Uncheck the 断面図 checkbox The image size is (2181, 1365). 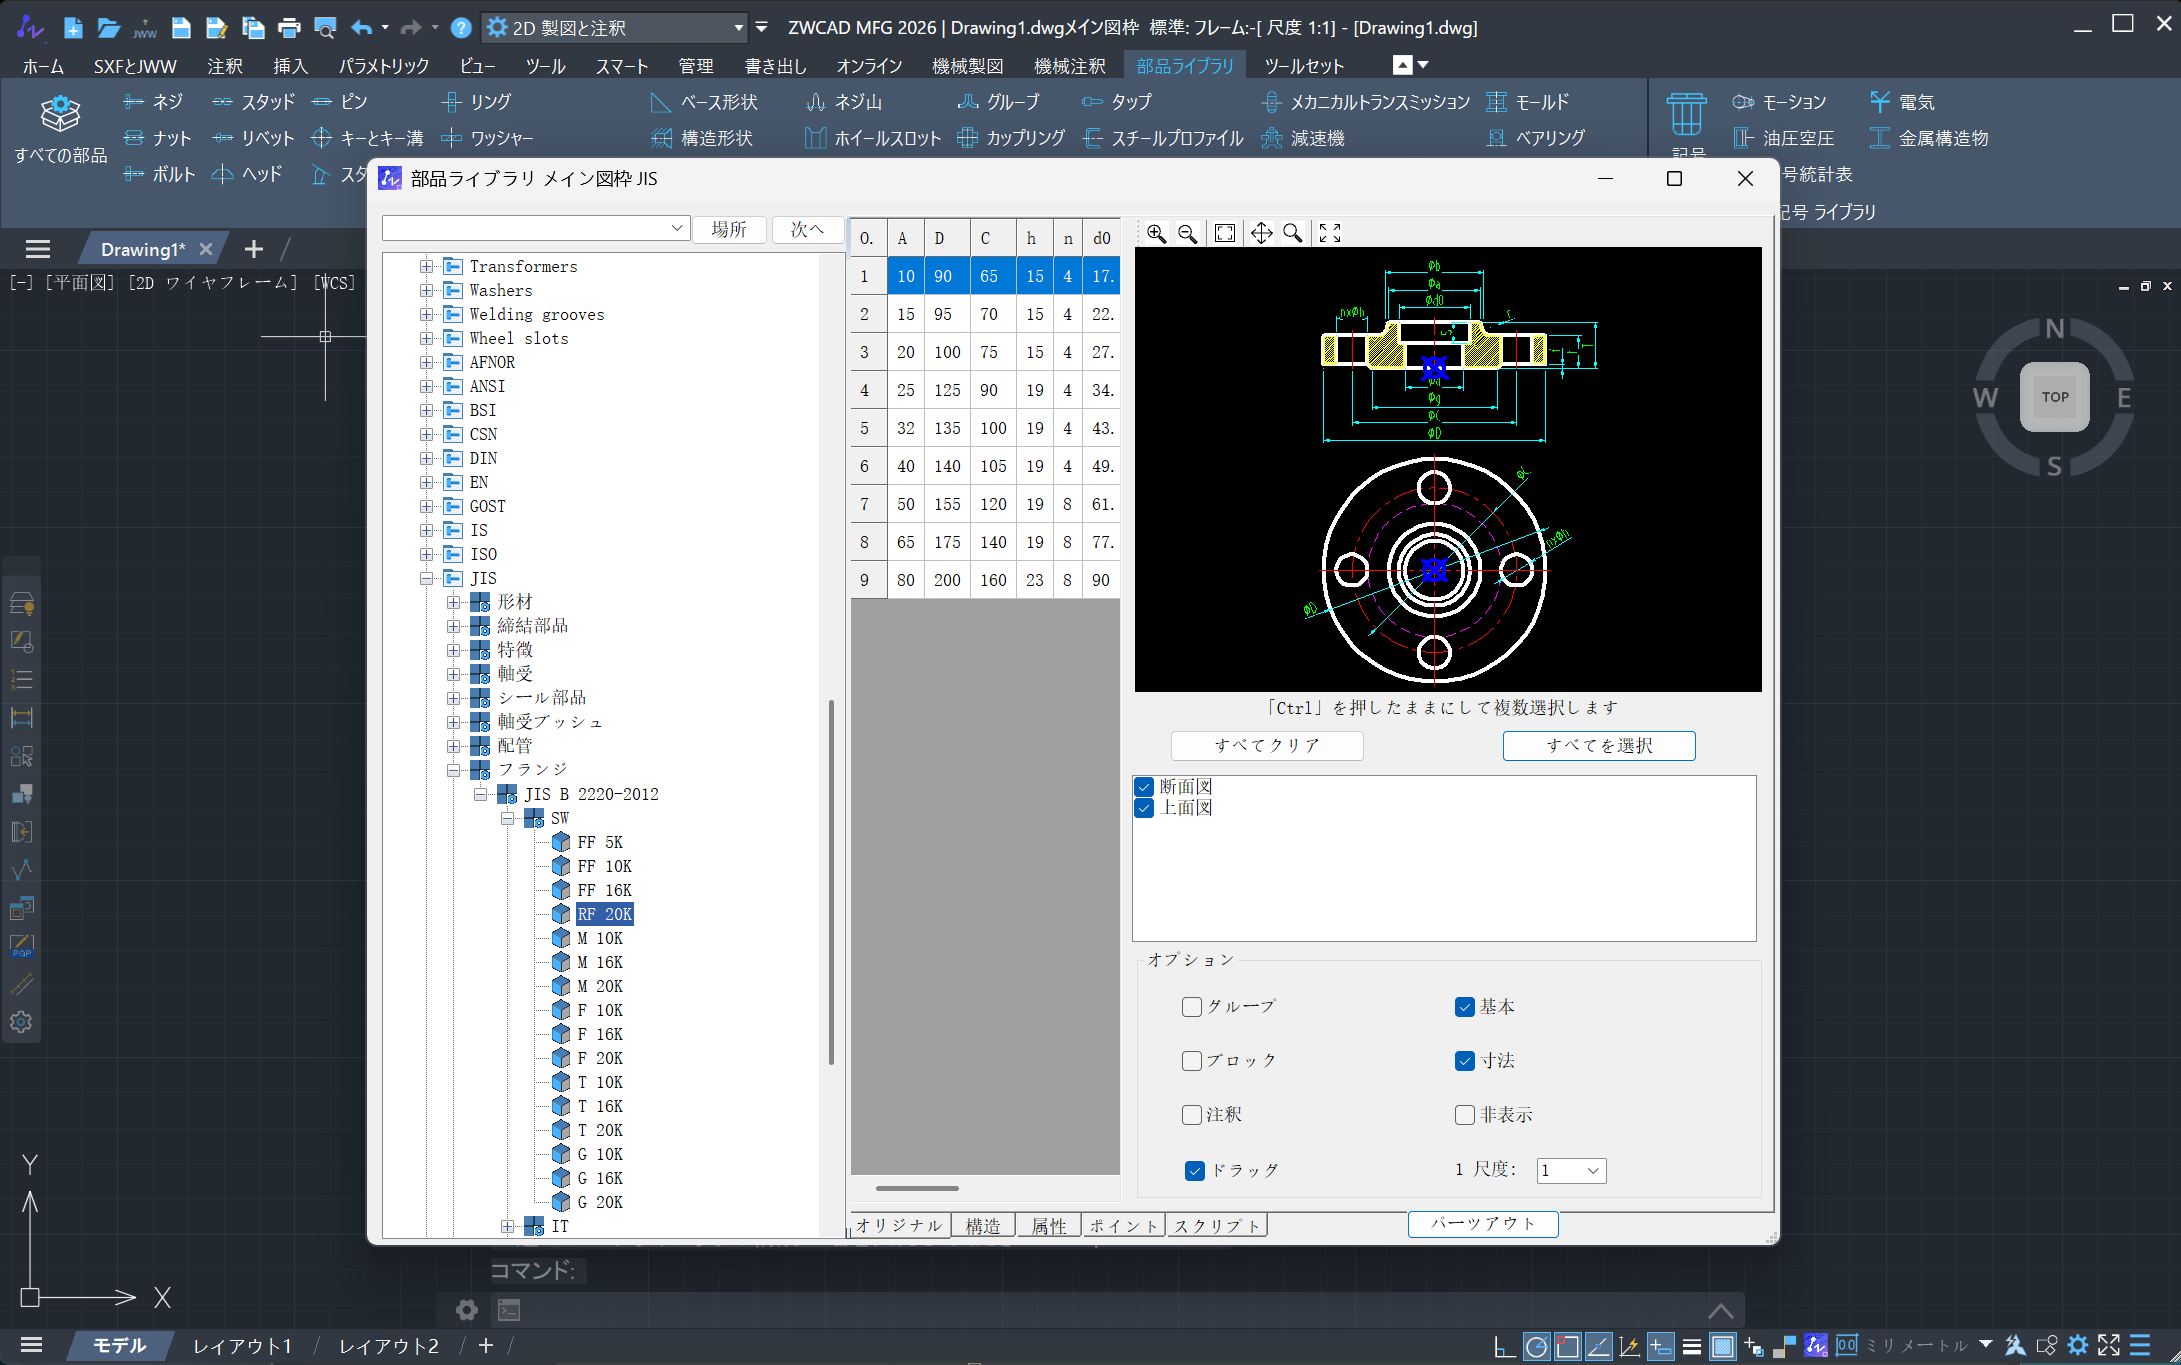[x=1143, y=787]
